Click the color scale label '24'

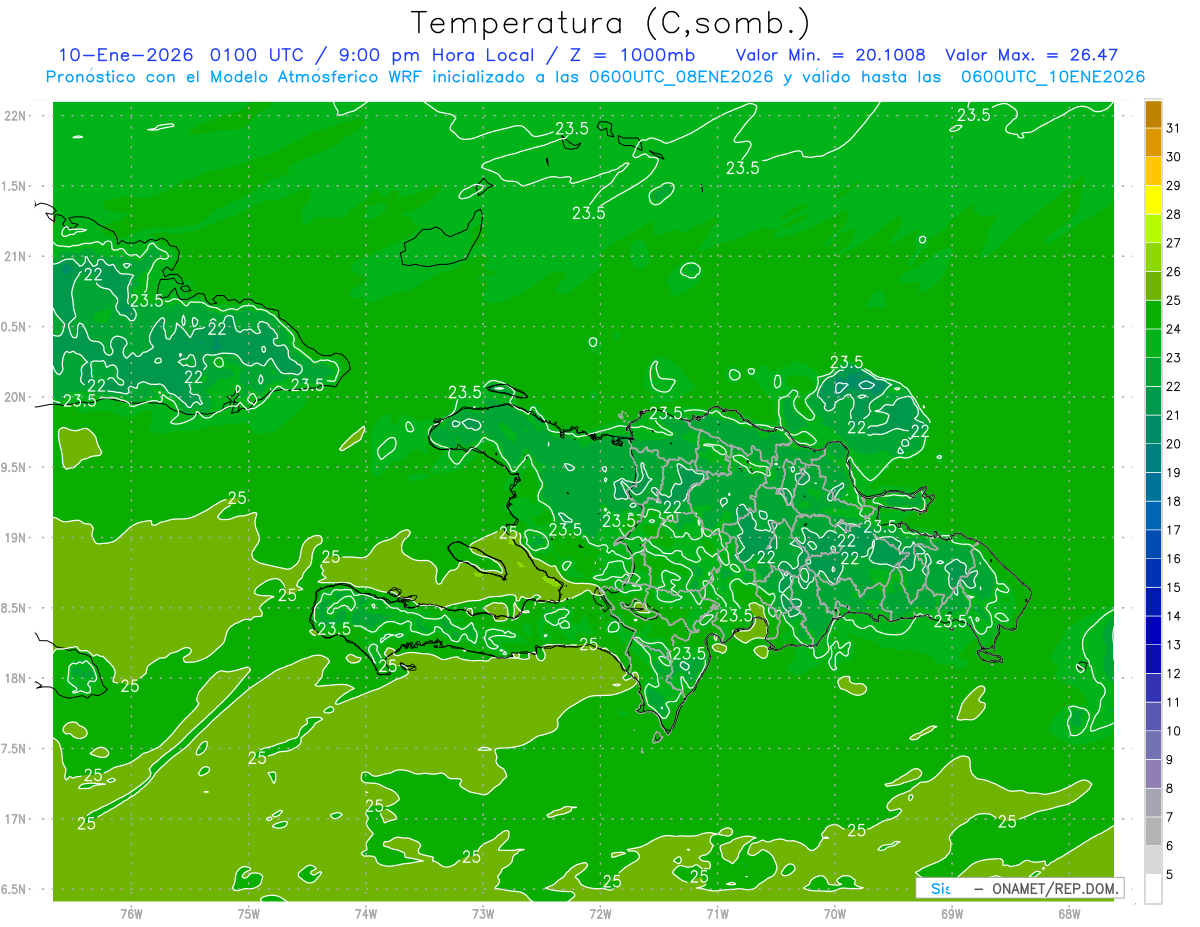[1174, 329]
